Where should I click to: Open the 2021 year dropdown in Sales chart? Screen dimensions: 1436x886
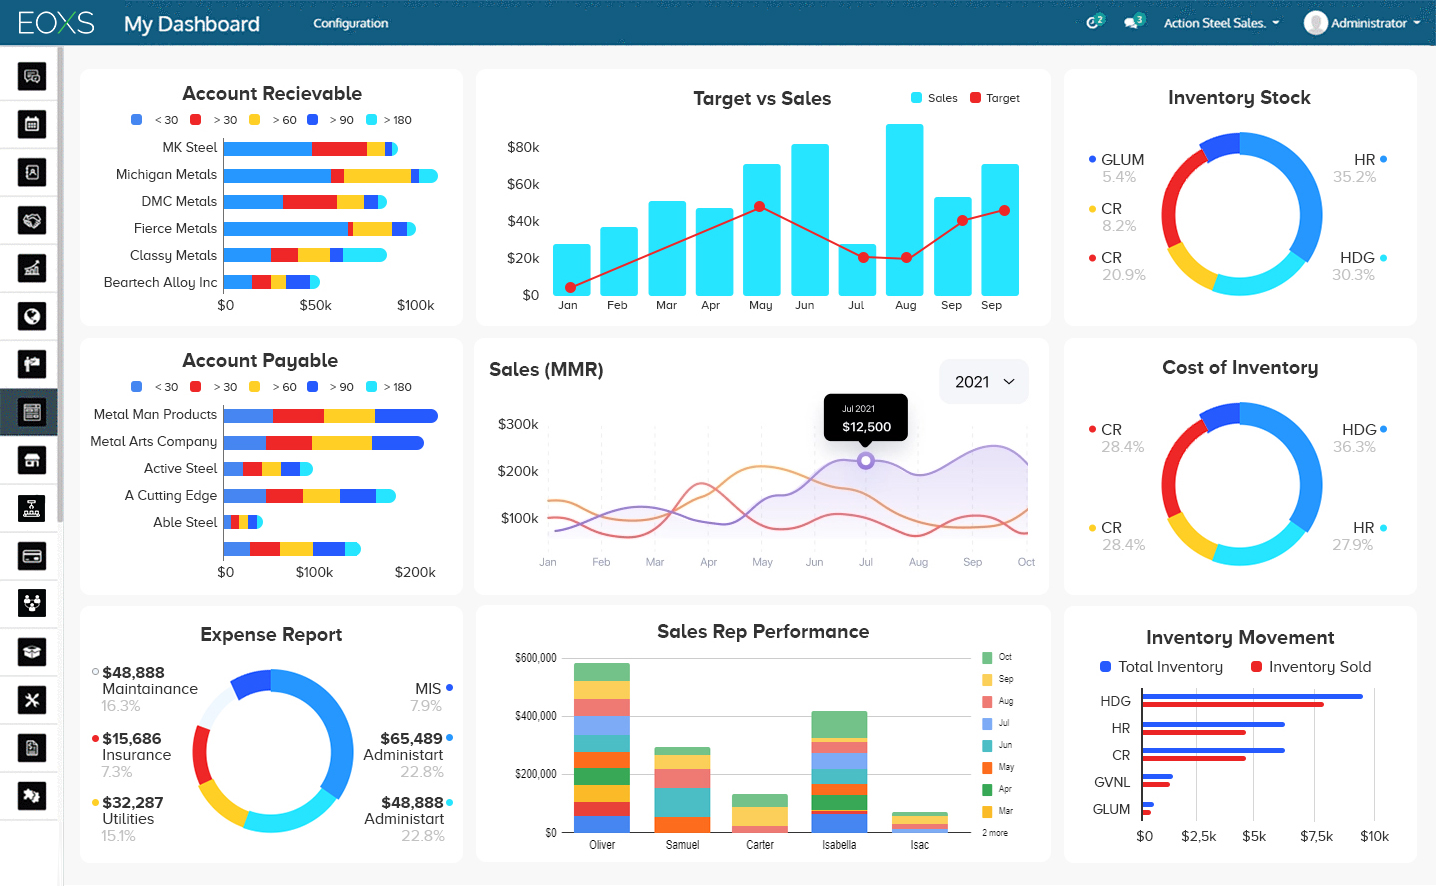click(983, 381)
